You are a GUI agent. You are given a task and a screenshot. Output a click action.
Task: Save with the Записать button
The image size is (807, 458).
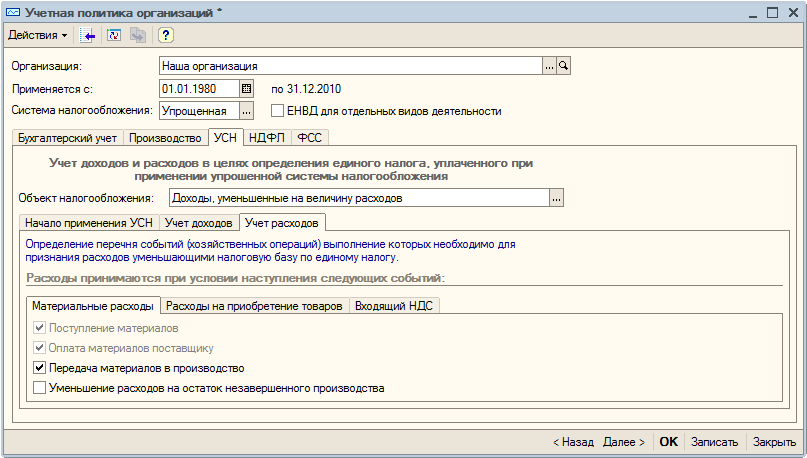[714, 442]
